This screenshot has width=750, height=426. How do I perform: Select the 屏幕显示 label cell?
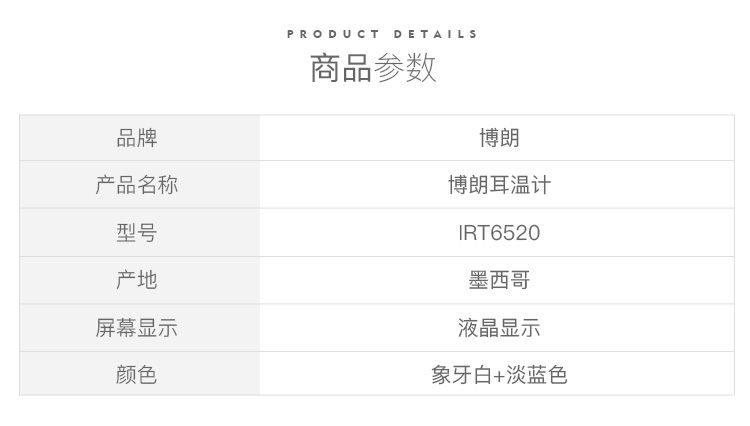pos(137,328)
